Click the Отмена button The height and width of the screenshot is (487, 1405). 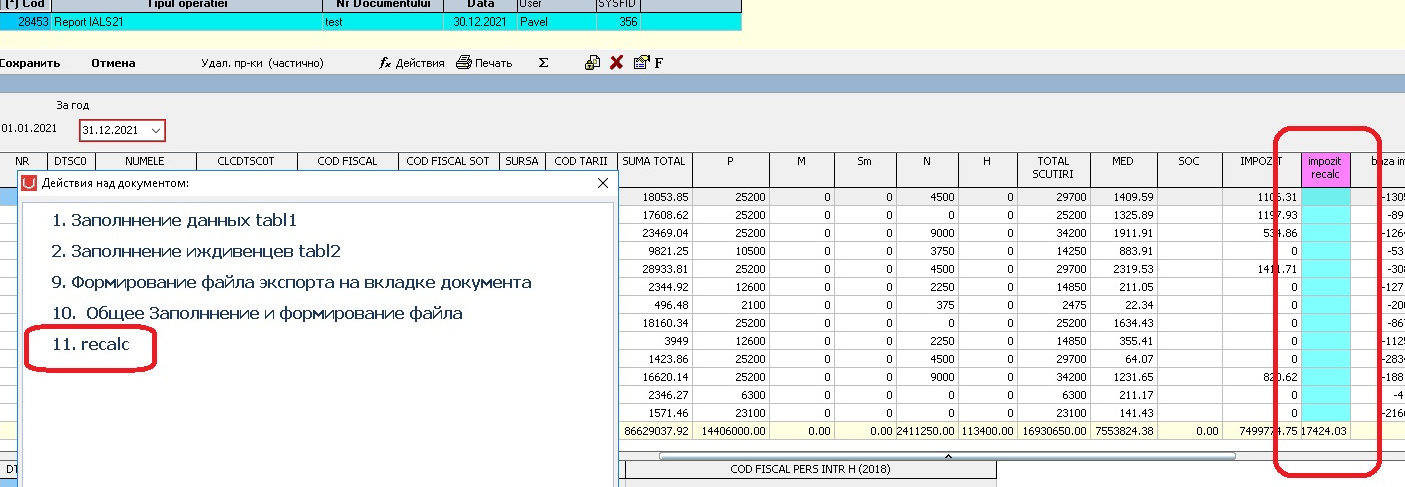point(113,63)
